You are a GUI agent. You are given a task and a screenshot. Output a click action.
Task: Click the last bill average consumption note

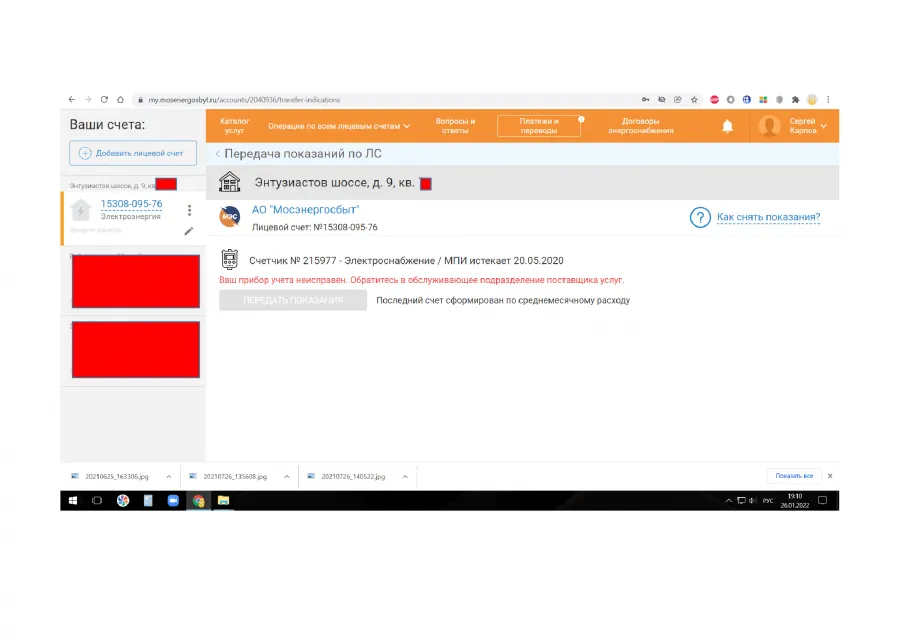(503, 300)
